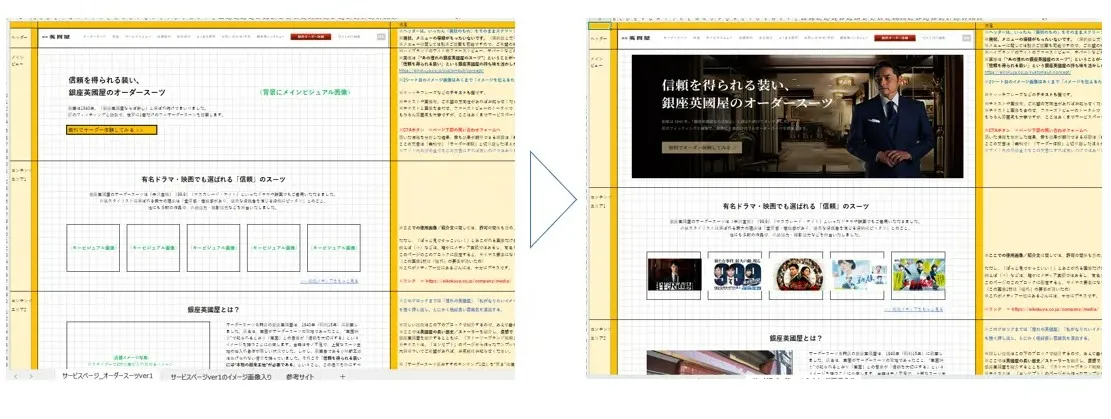Select the third キービジュアル画像 placeholder box

pos(213,248)
